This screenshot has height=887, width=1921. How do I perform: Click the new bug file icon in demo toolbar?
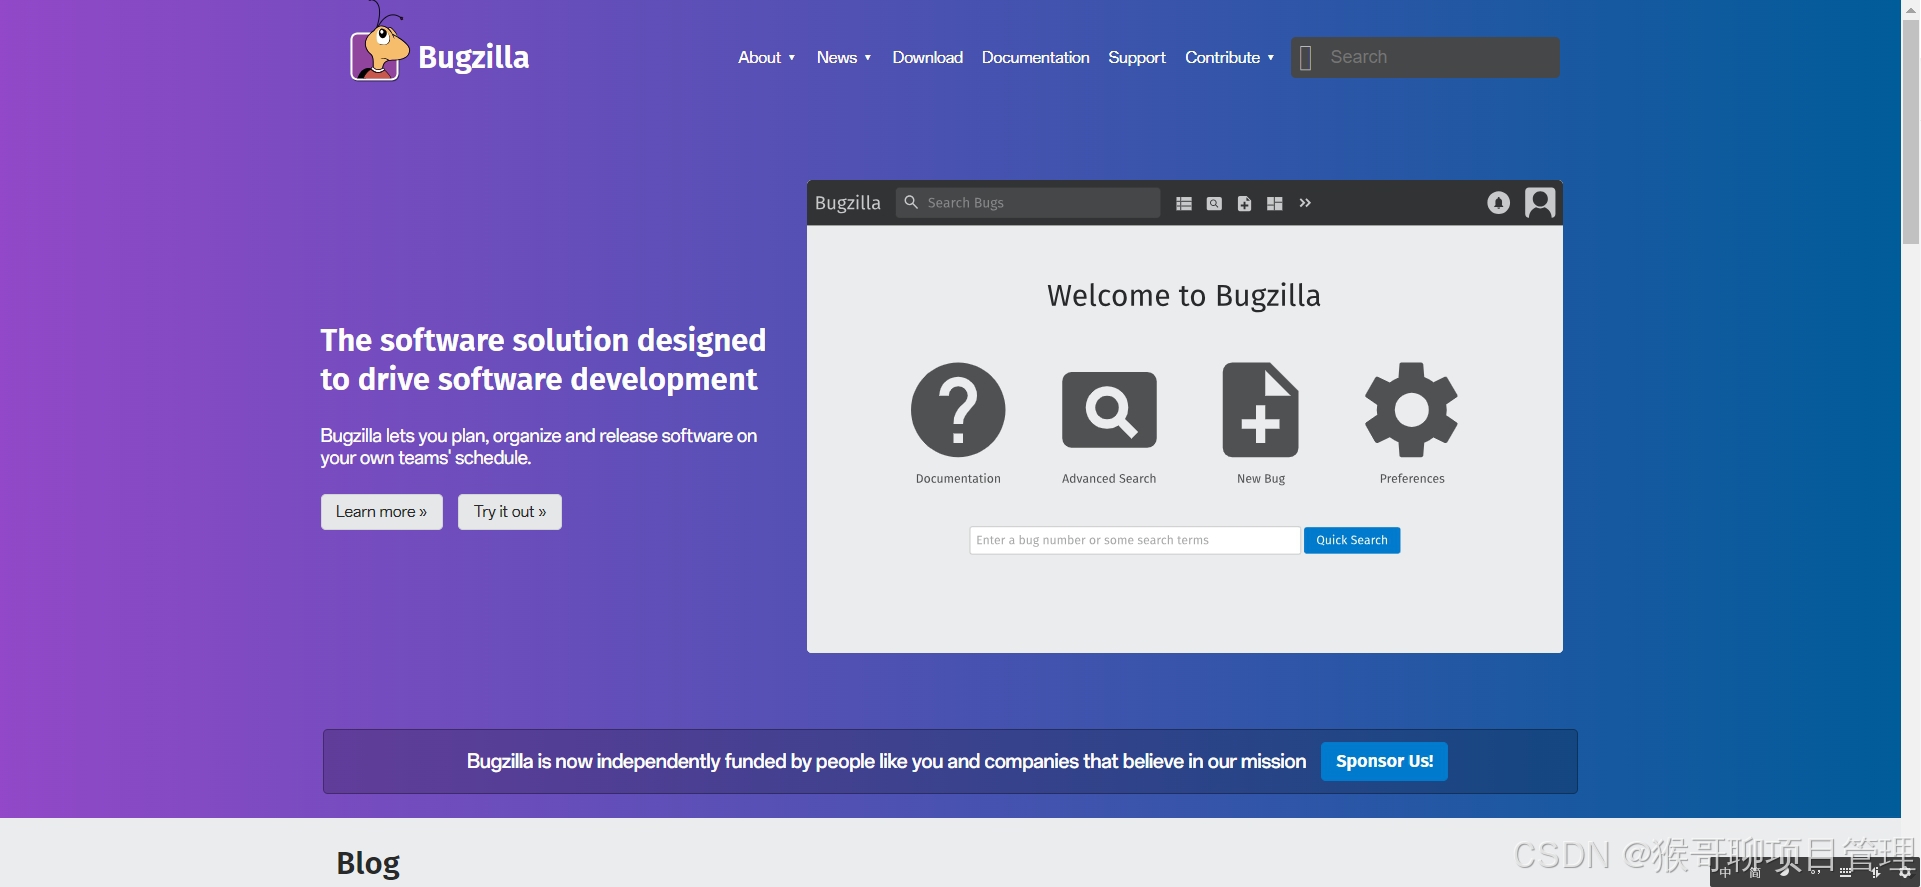(x=1244, y=204)
